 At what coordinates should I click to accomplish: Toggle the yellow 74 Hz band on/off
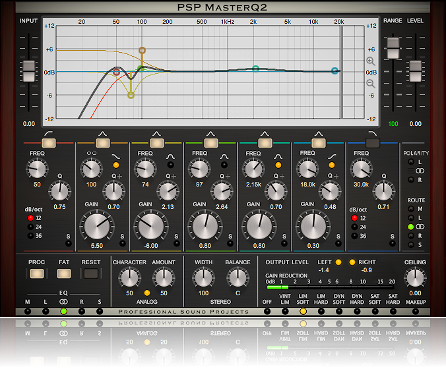pyautogui.click(x=157, y=143)
